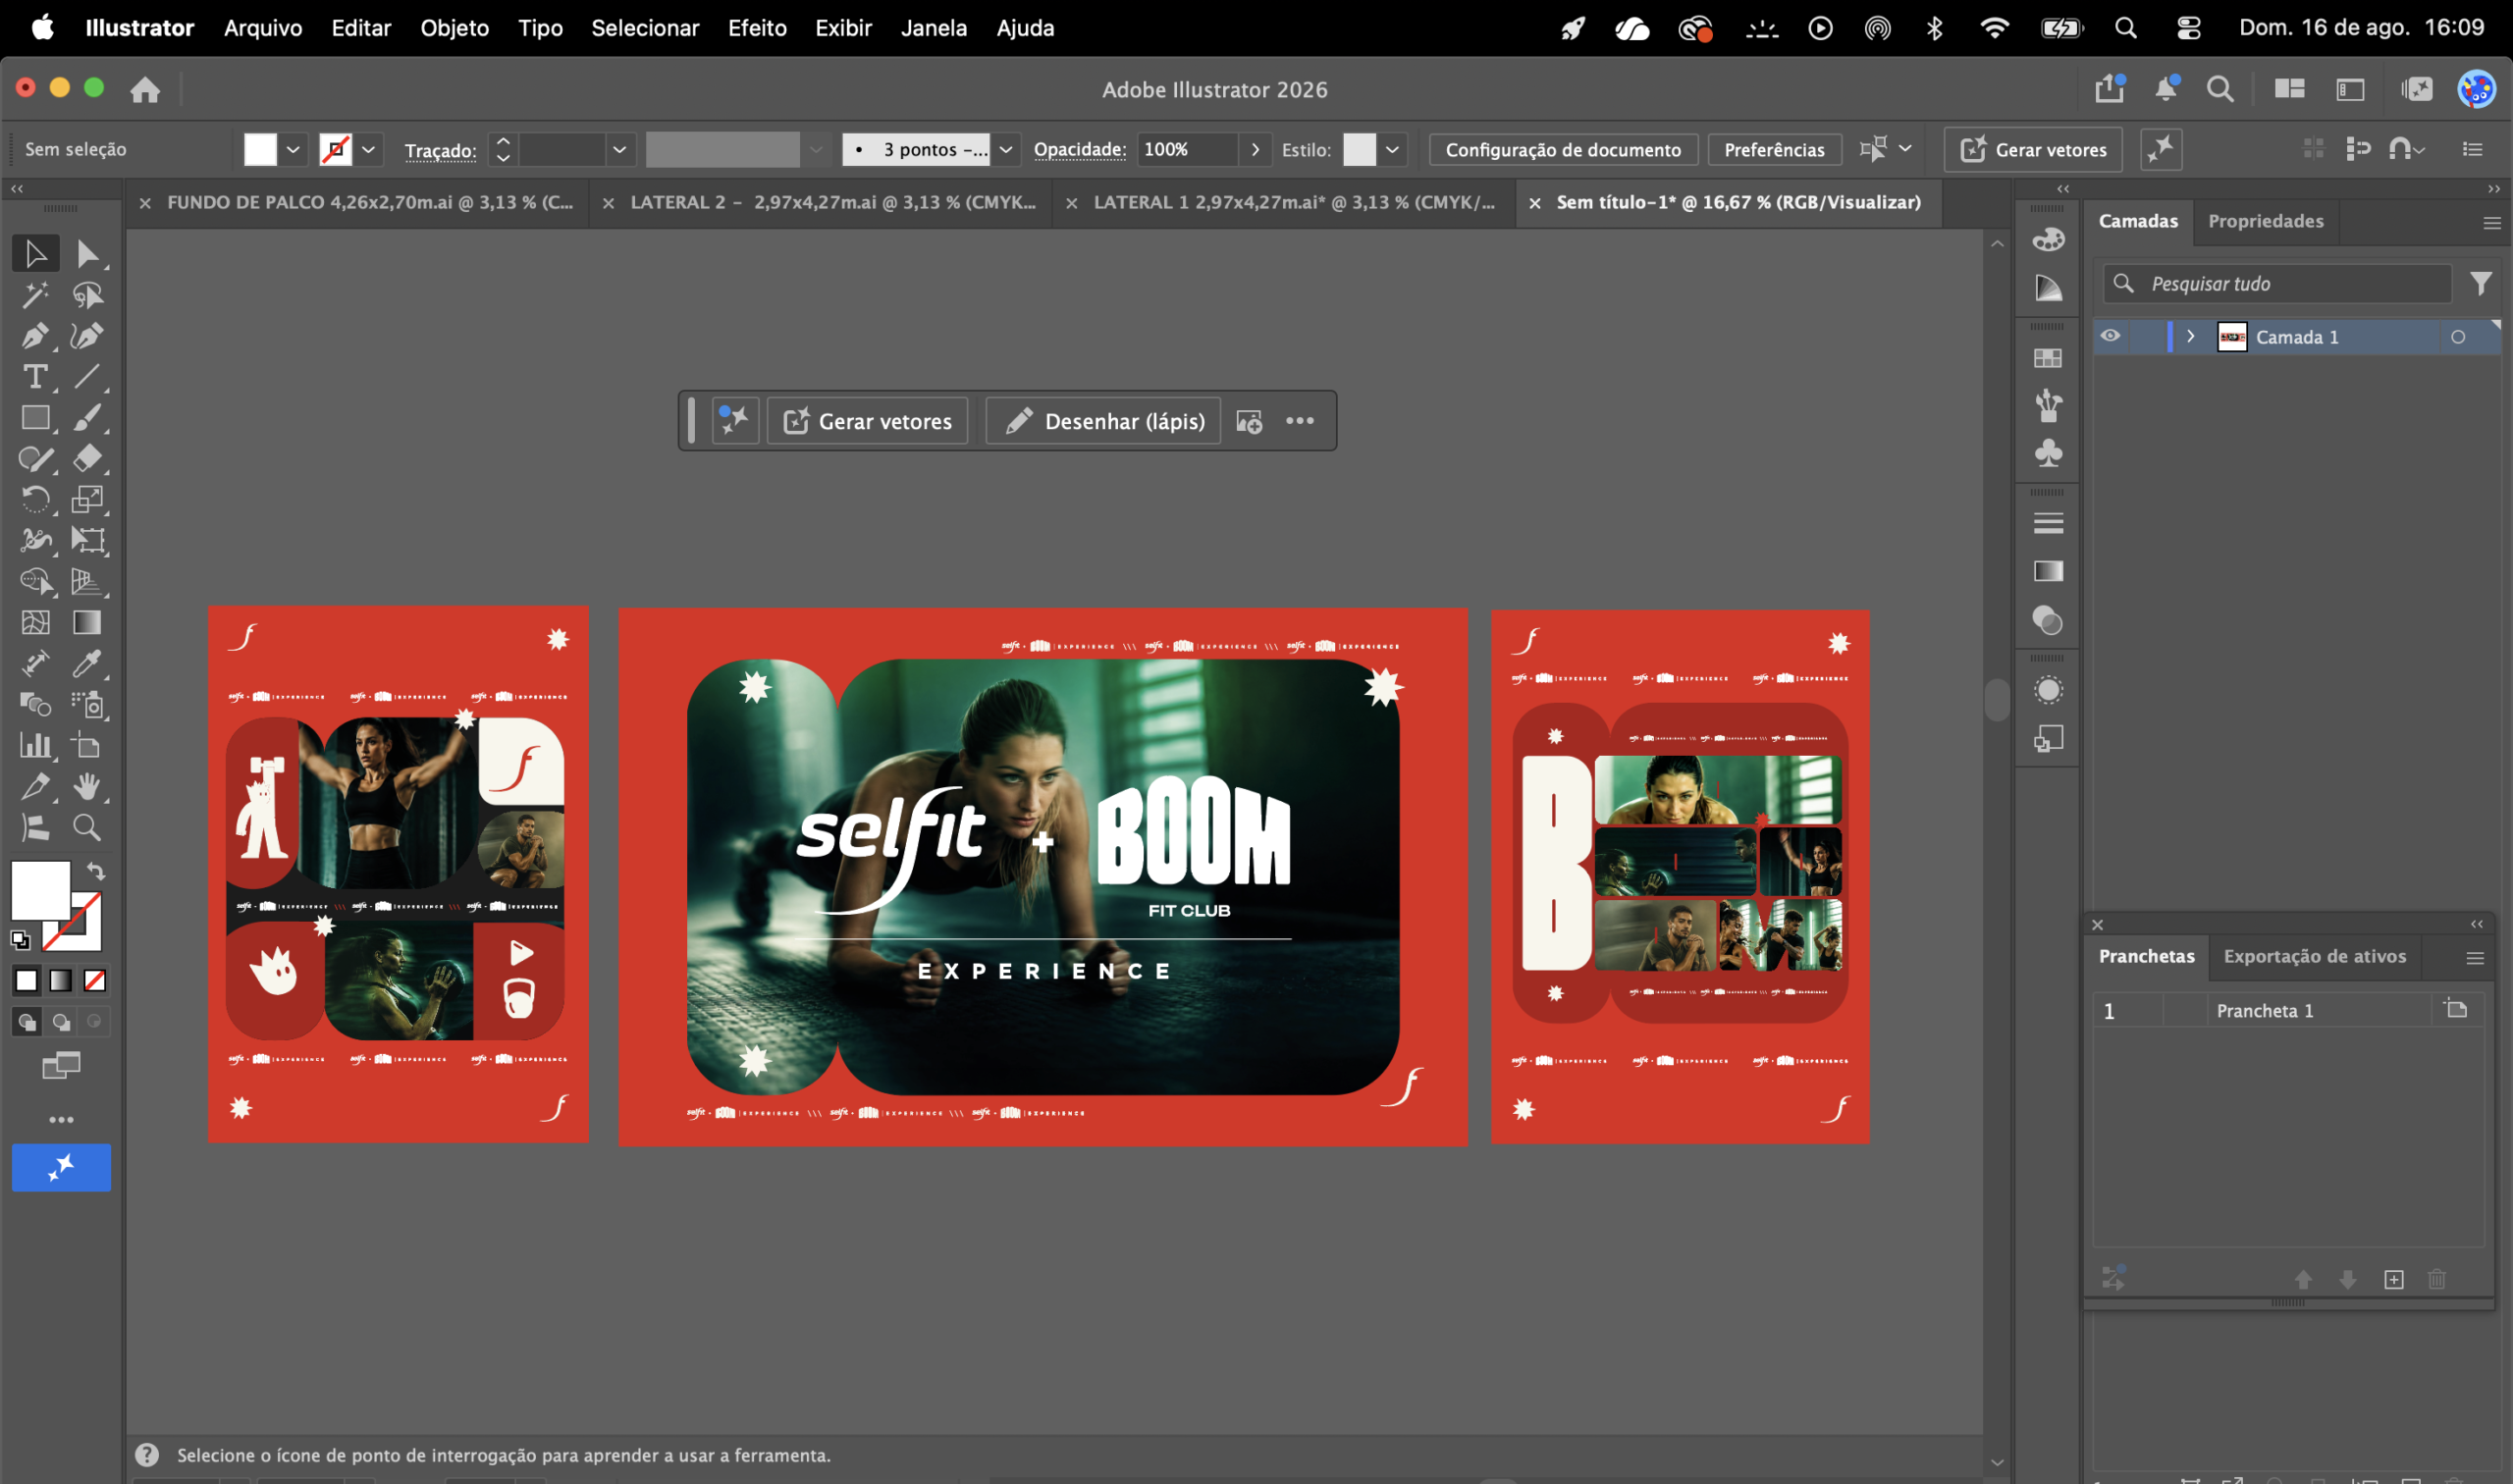This screenshot has width=2513, height=1484.
Task: Select the Free Transform tool
Action: click(x=87, y=540)
